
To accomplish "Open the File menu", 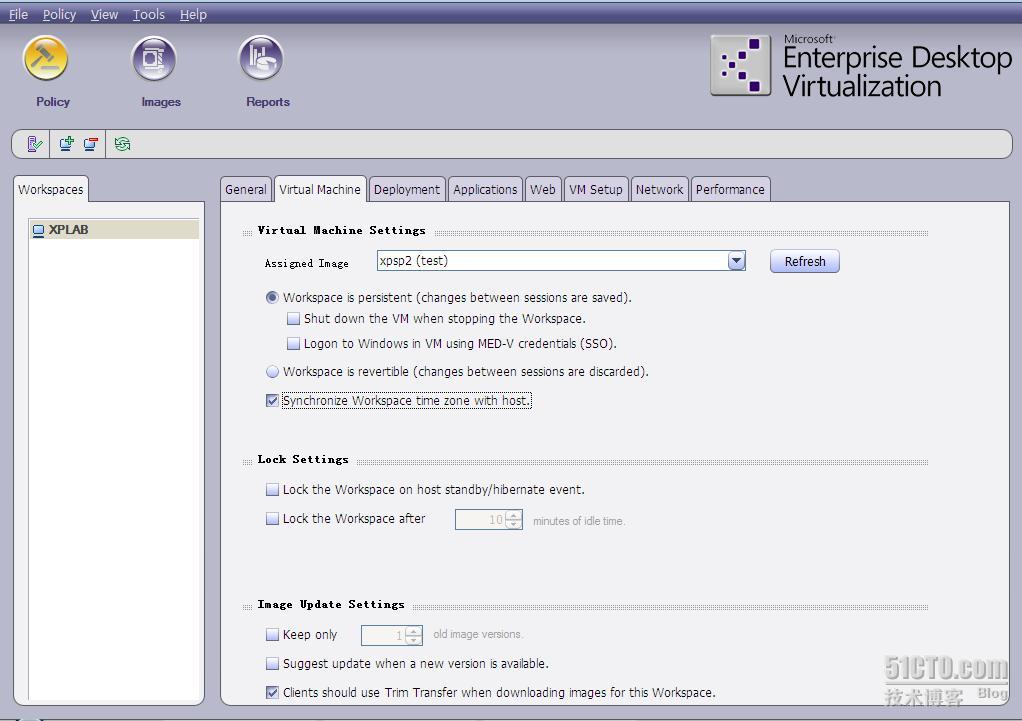I will pos(18,14).
